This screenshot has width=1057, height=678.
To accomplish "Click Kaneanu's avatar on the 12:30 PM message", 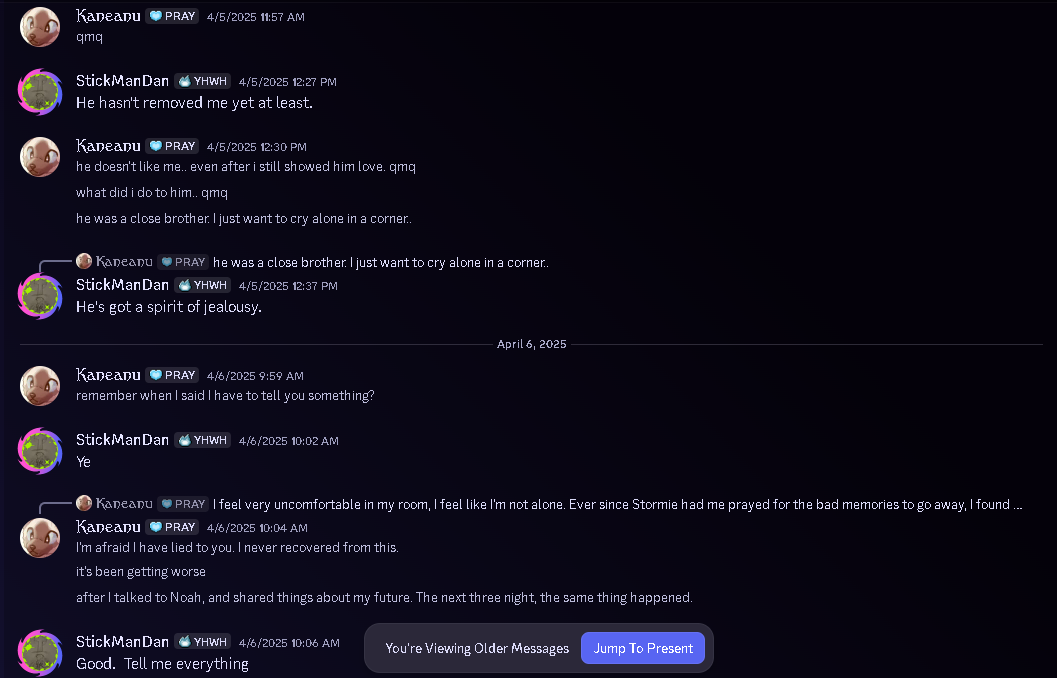I will coord(40,157).
